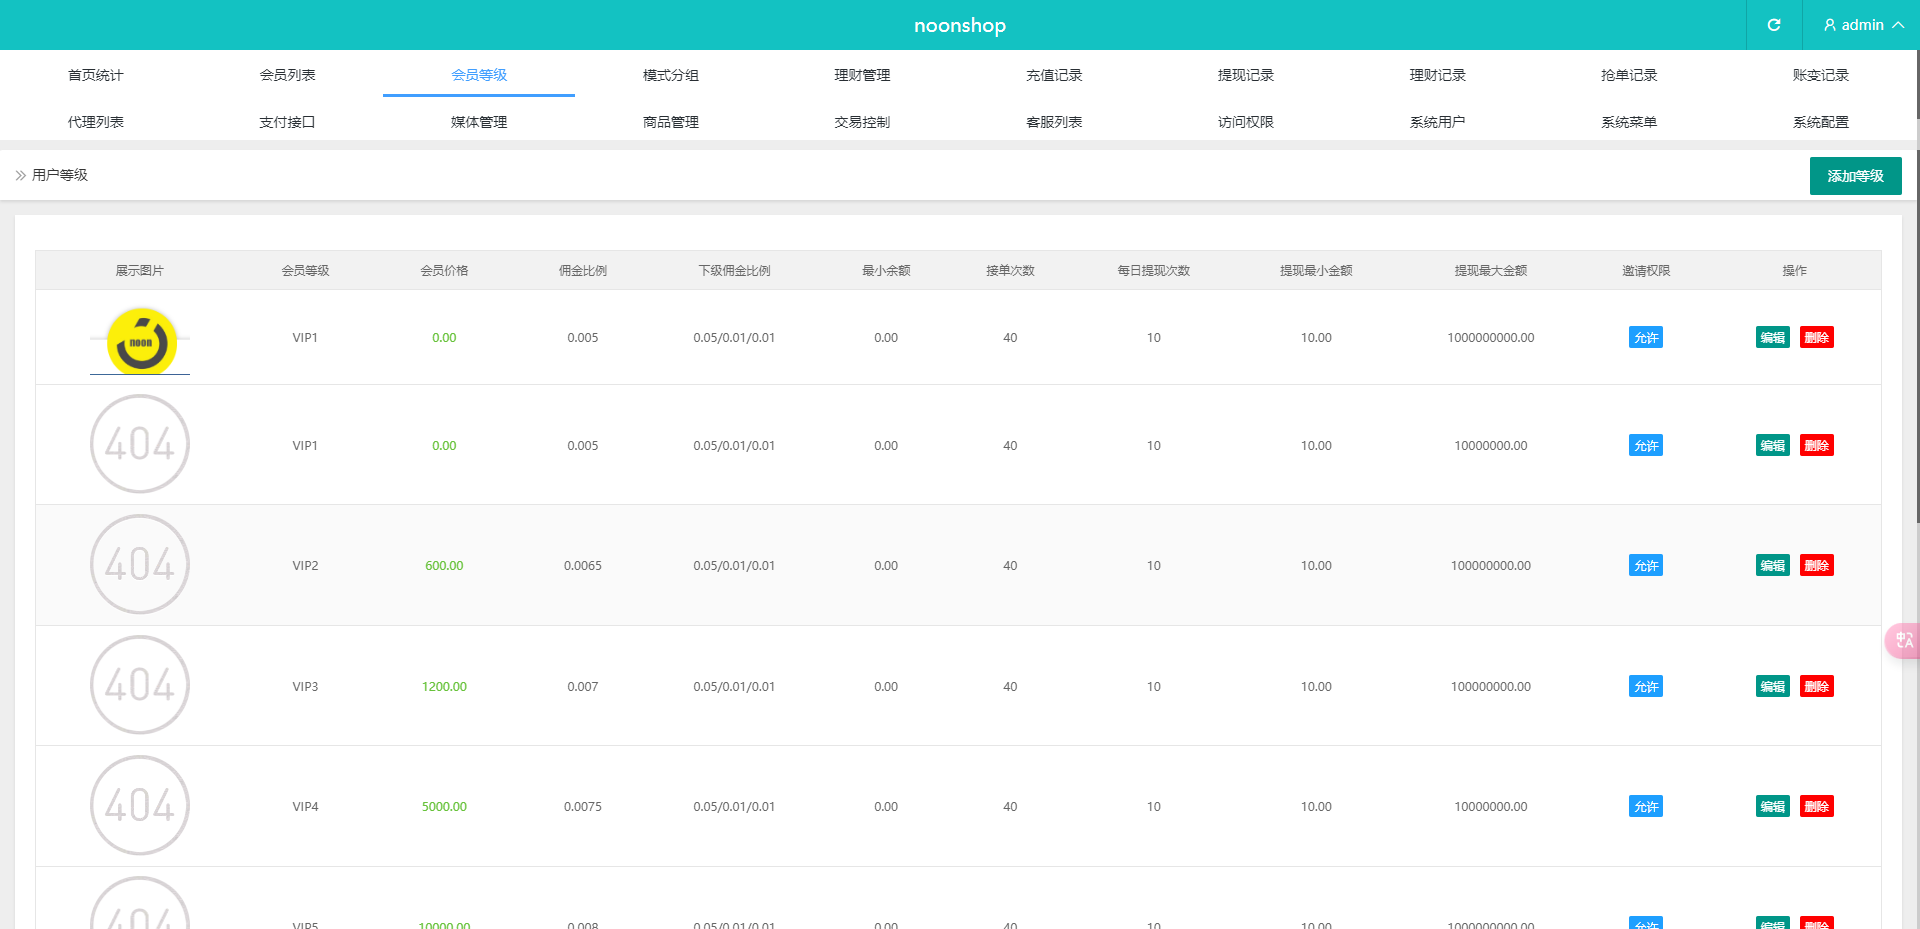Screen dimensions: 1920x929
Task: Click the 邀请权限 column header
Action: pos(1646,270)
